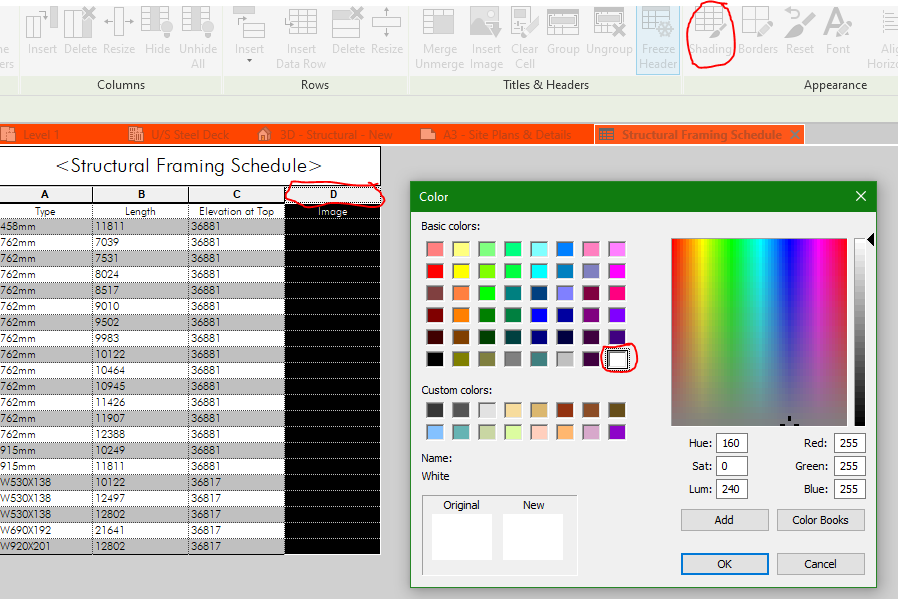Pick the white basic color swatch
Image resolution: width=898 pixels, height=599 pixels.
pyautogui.click(x=617, y=359)
